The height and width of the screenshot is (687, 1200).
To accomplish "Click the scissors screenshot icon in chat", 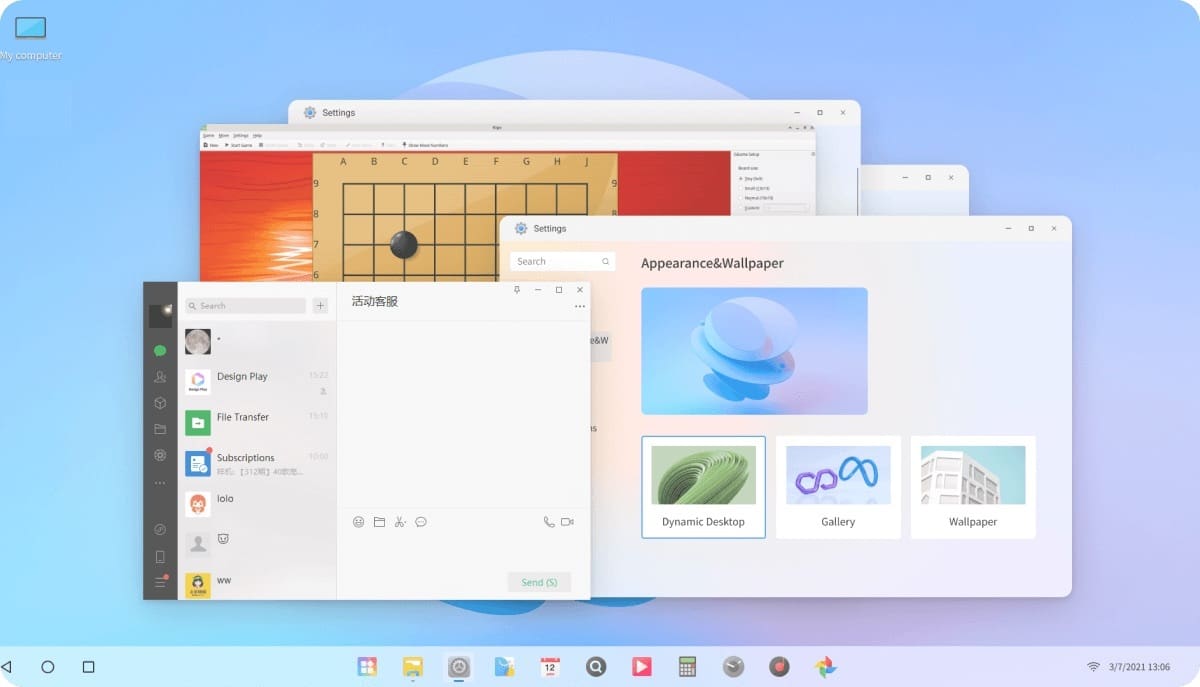I will tap(400, 522).
